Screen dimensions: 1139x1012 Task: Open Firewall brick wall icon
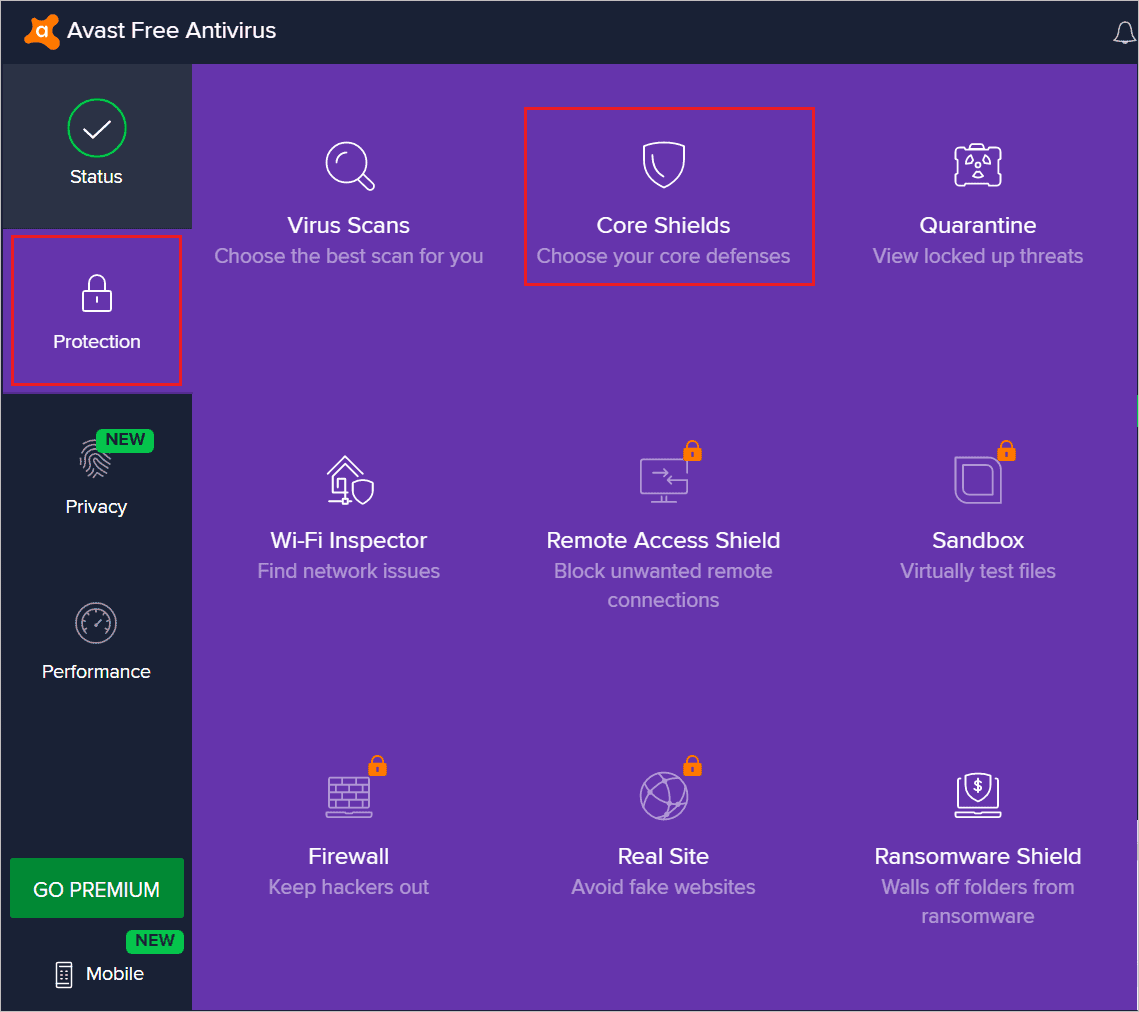(349, 797)
